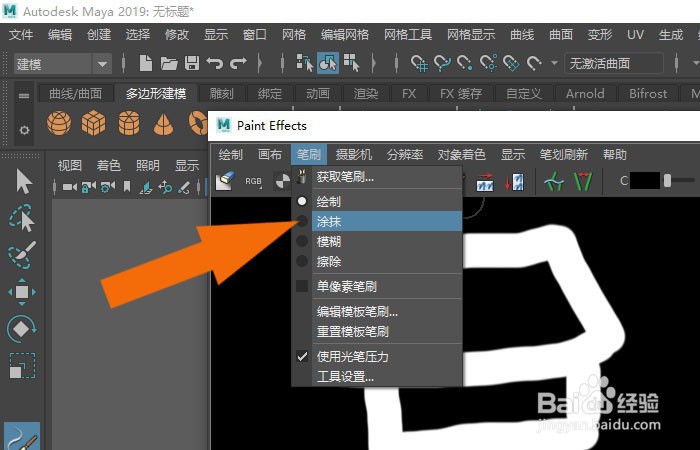This screenshot has width=700, height=450.
Task: Open the shelf menu icon above the gear
Action: click(x=24, y=96)
